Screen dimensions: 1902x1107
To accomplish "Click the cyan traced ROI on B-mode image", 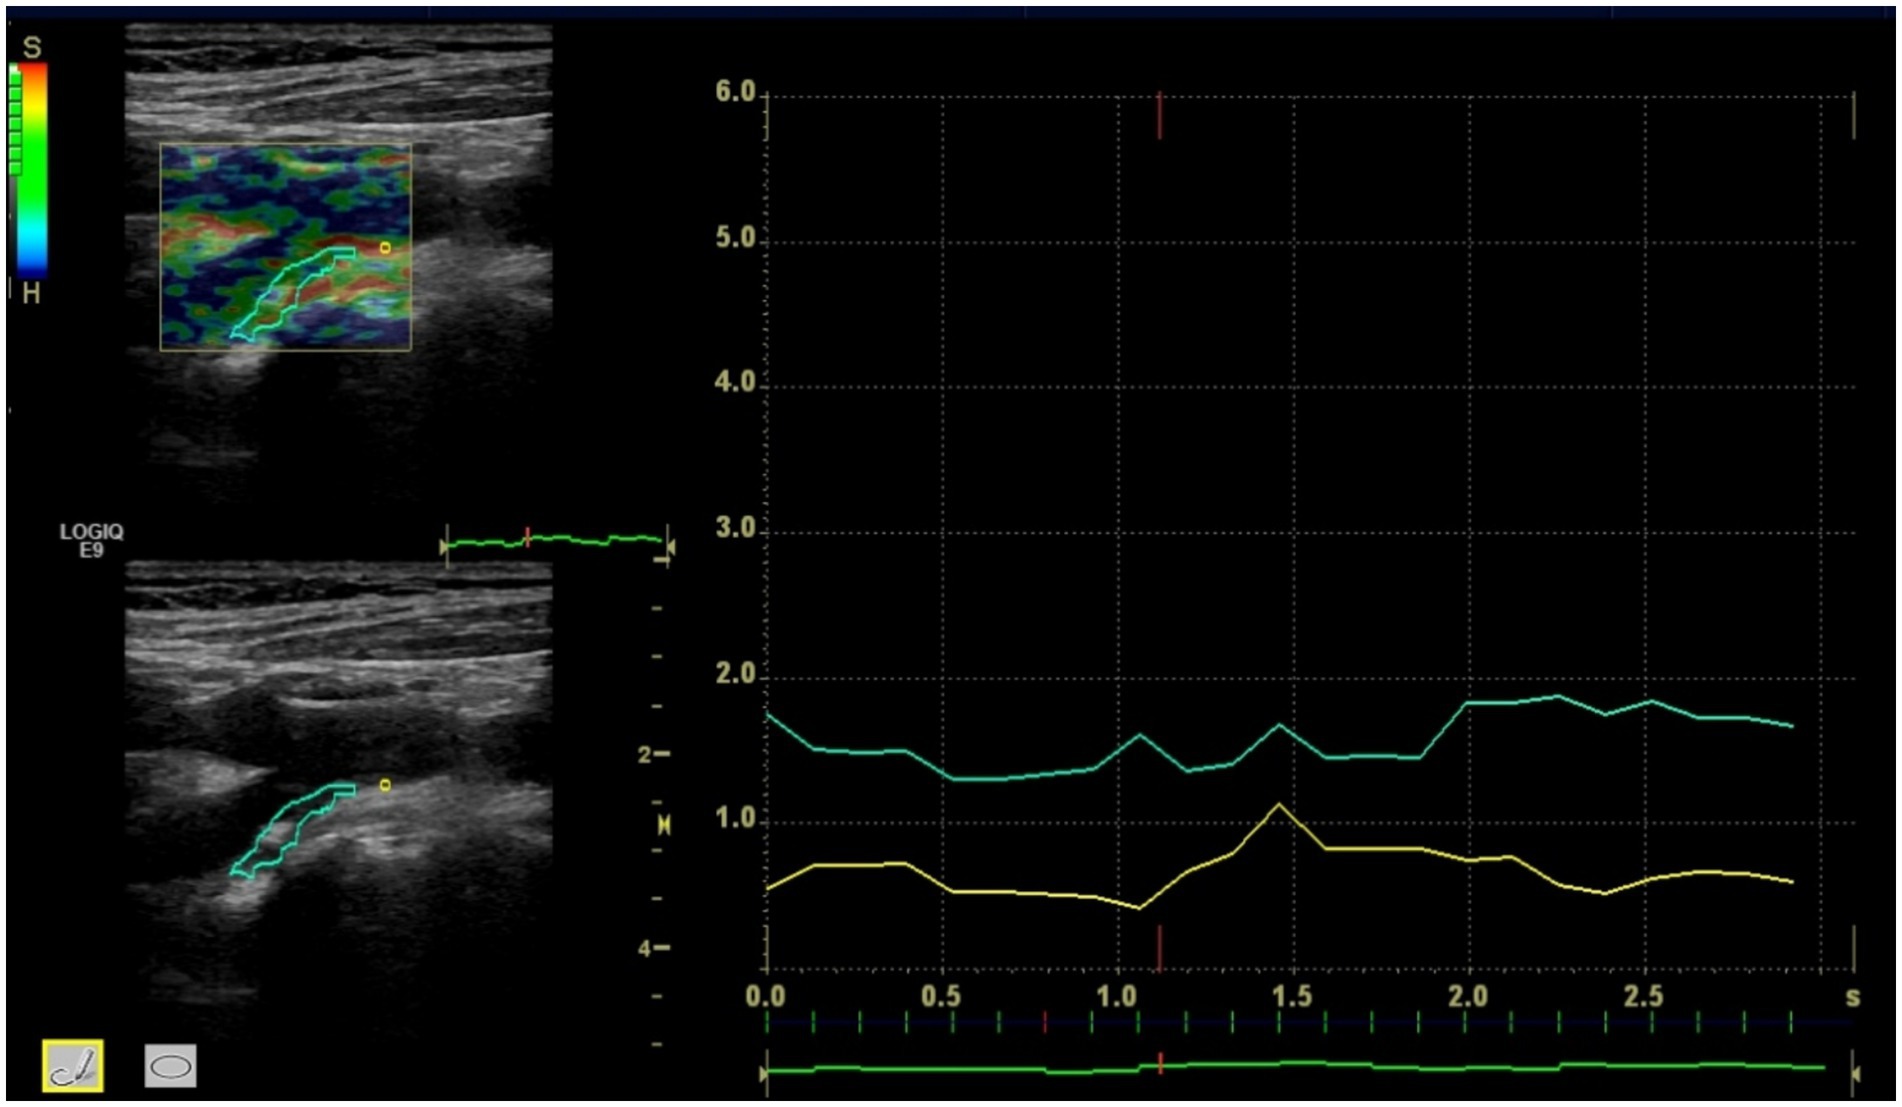I will tap(290, 828).
